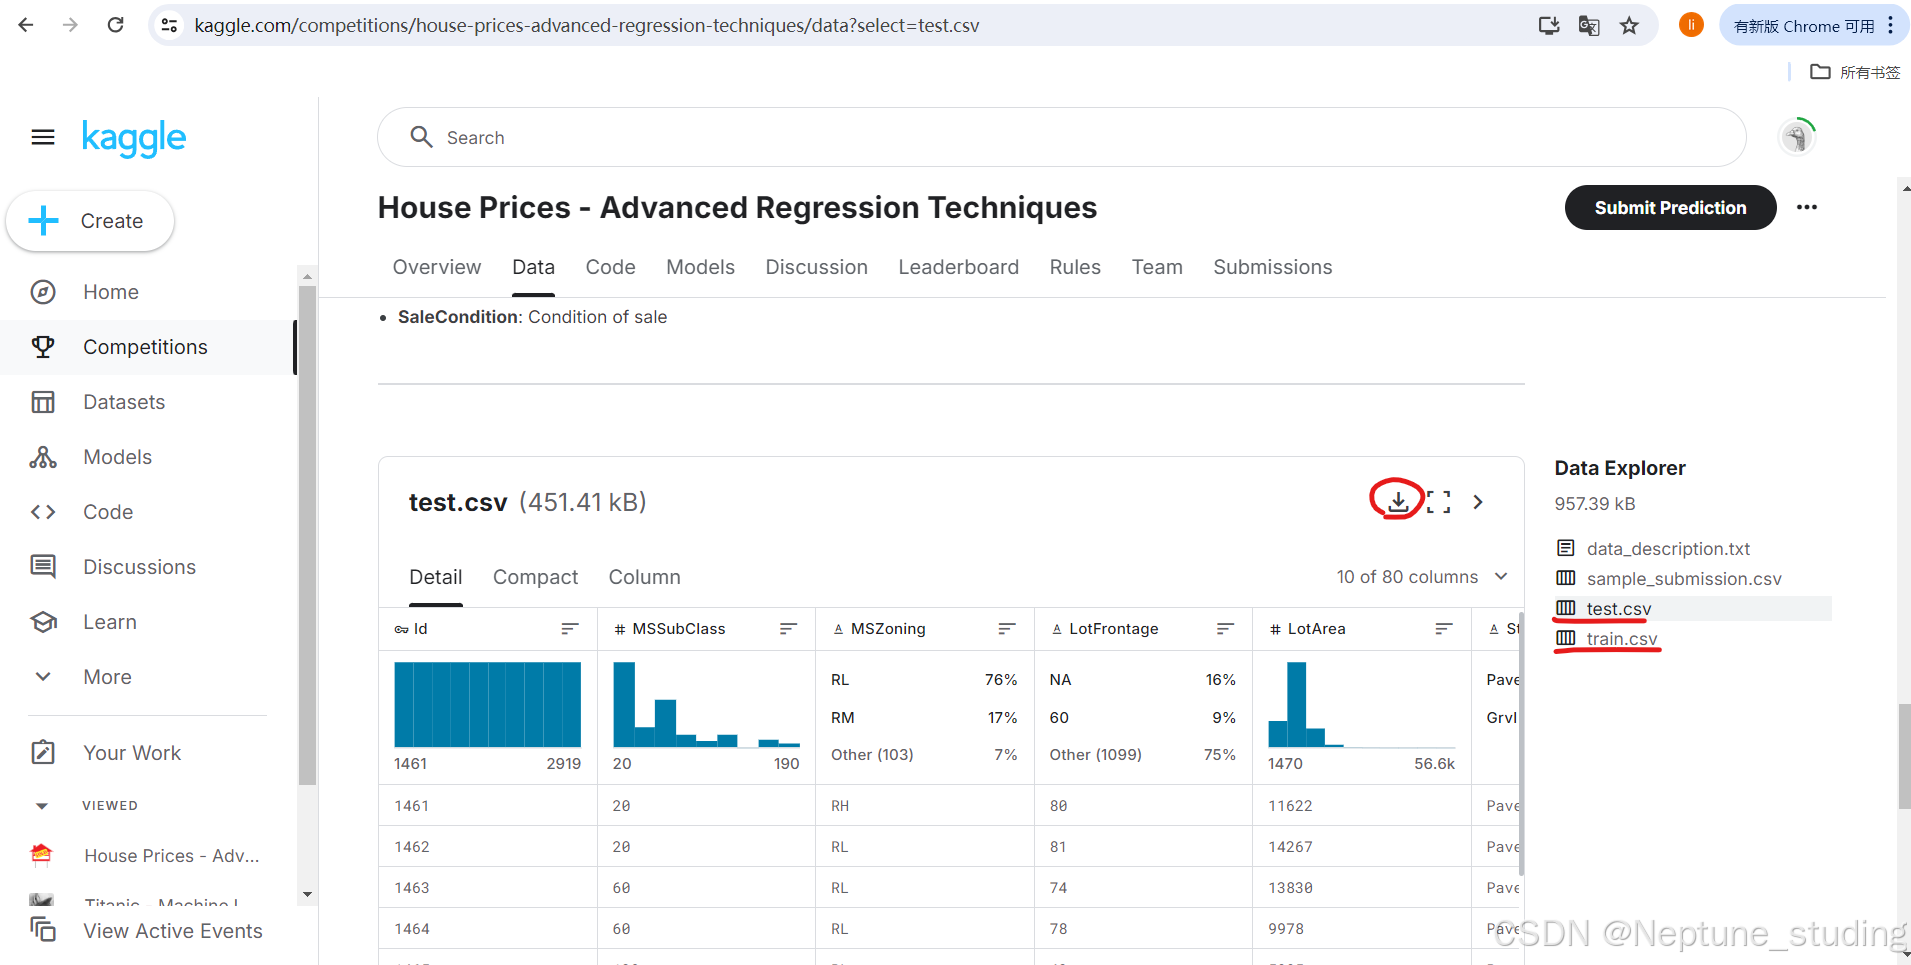Sort the LotArea column using its icon
This screenshot has width=1911, height=965.
pos(1444,628)
